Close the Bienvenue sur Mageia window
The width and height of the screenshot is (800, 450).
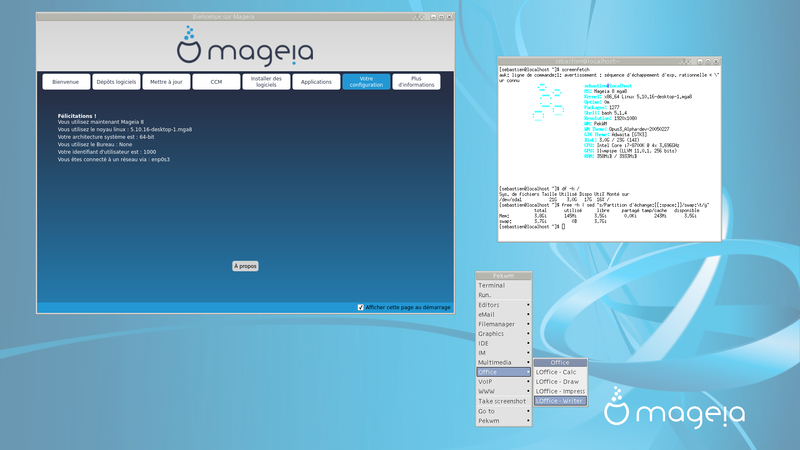[449, 17]
